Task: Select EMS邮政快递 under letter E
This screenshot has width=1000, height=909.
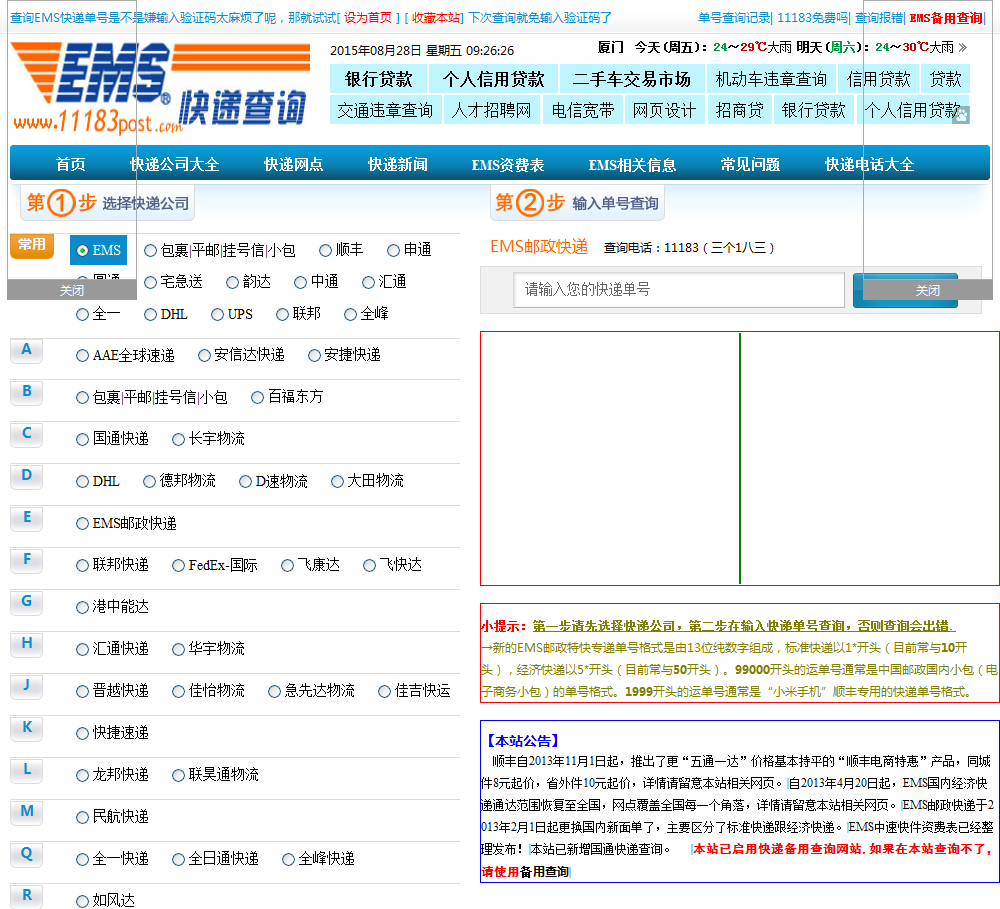Action: tap(82, 524)
